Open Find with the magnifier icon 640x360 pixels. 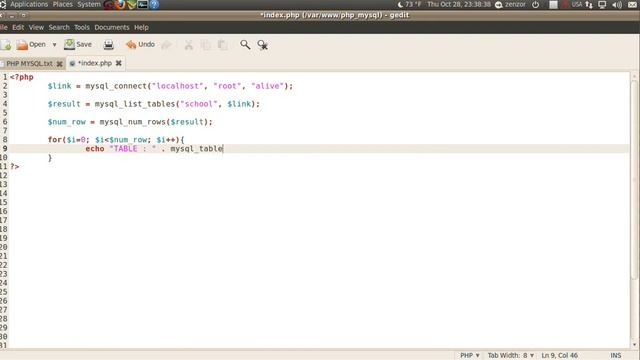245,44
